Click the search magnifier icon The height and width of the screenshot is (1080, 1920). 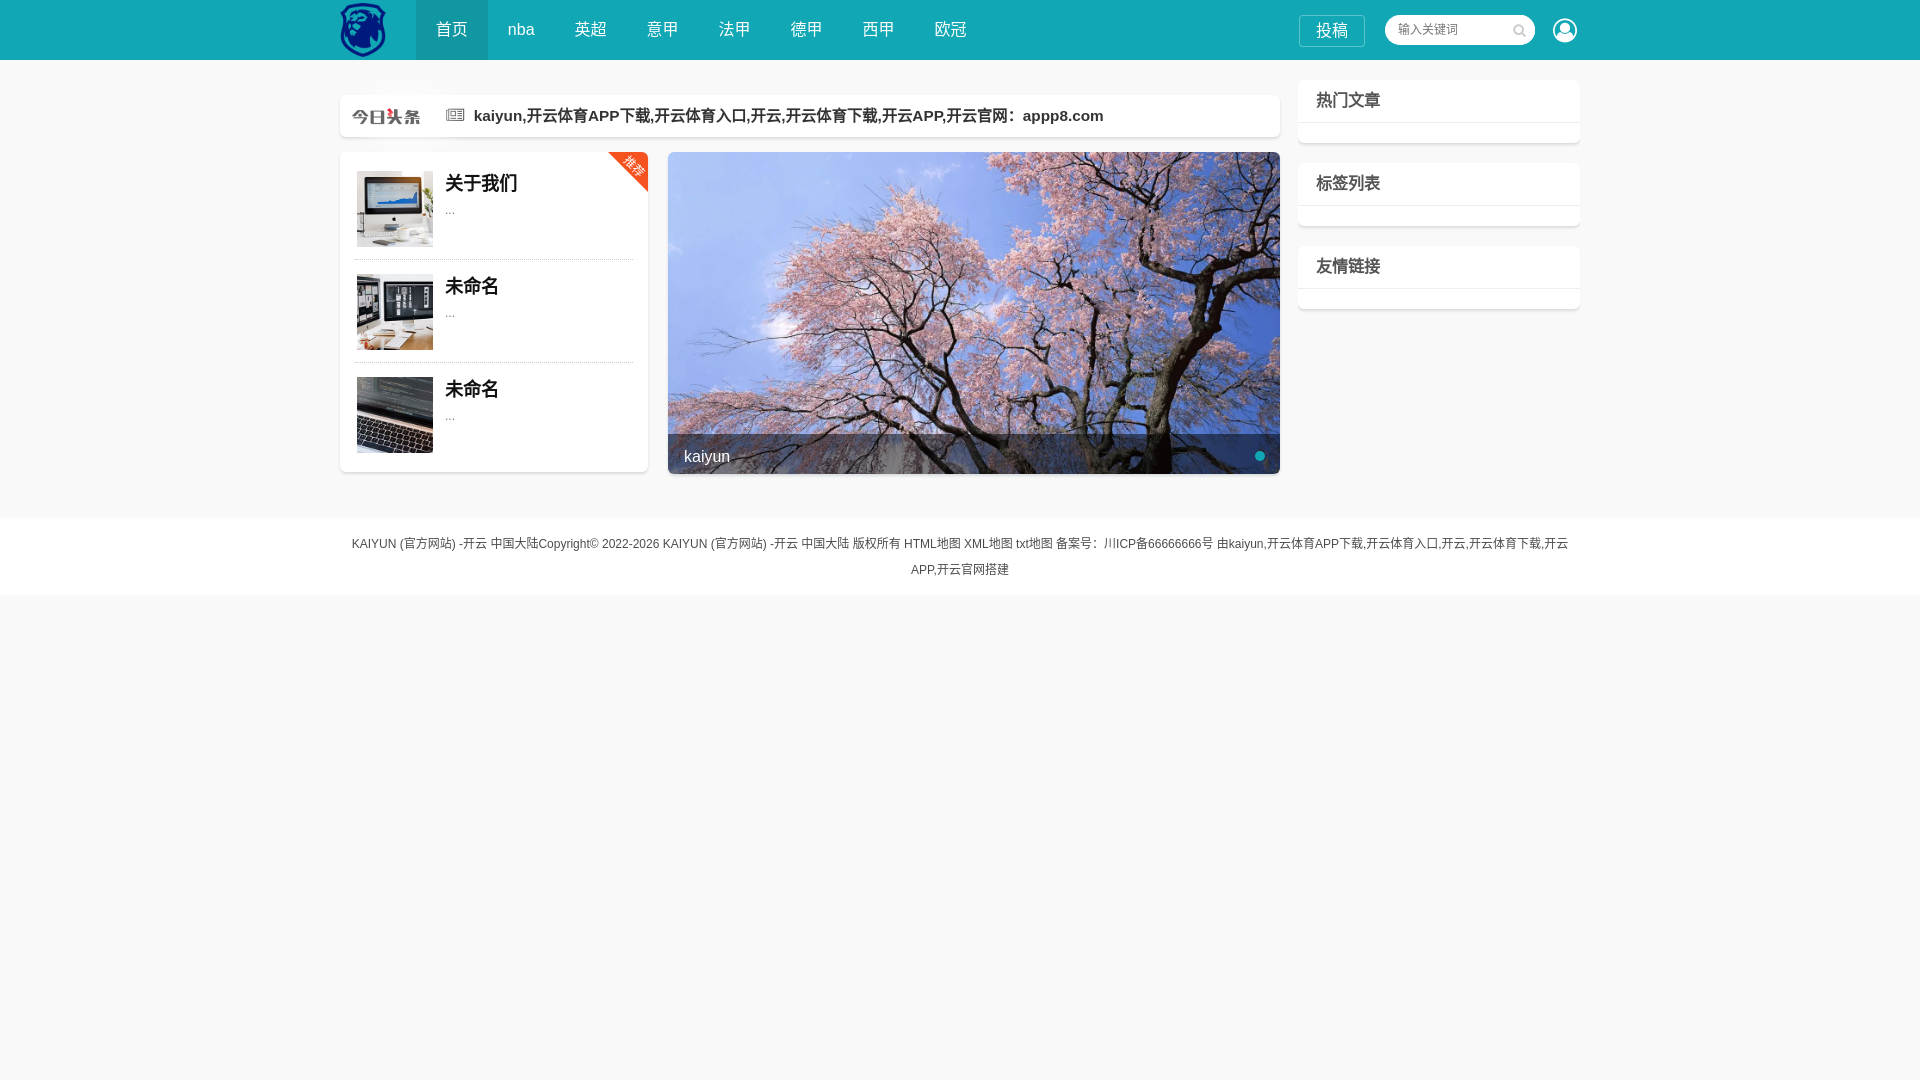pyautogui.click(x=1519, y=31)
